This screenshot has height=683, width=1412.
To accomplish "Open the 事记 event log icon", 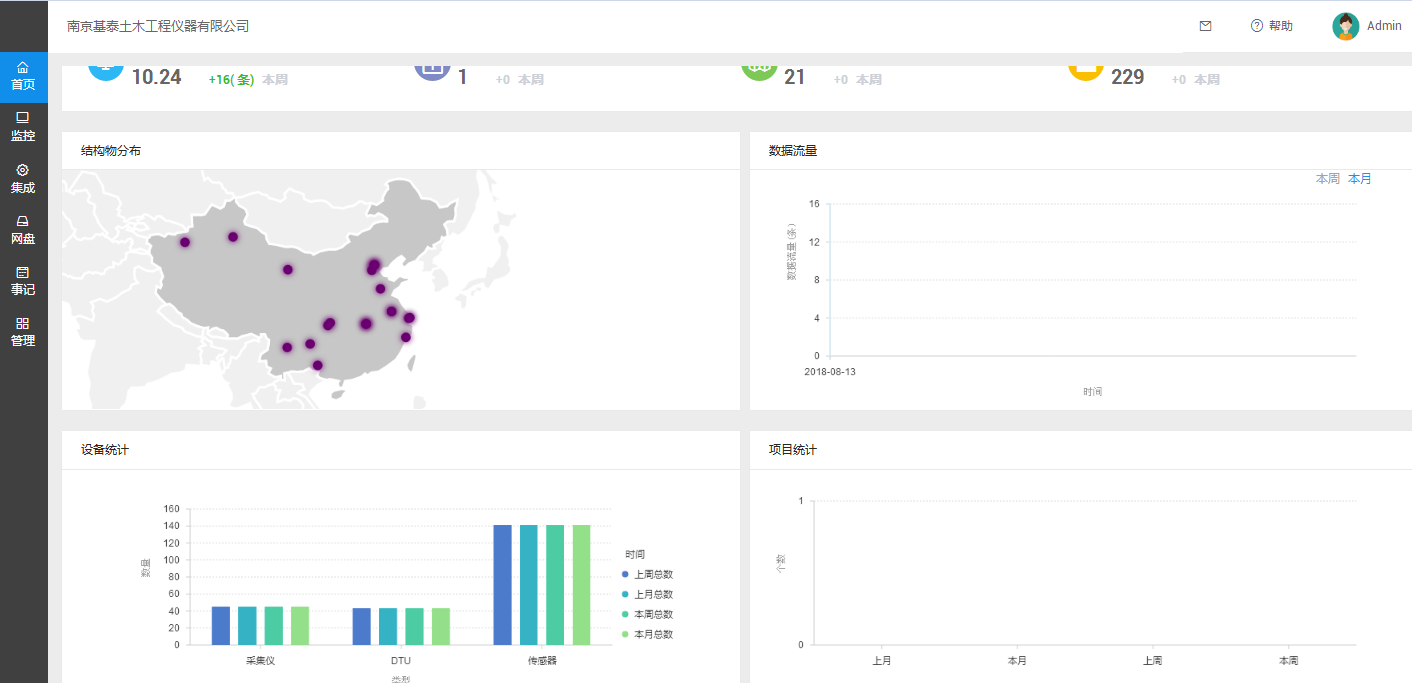I will coord(23,272).
